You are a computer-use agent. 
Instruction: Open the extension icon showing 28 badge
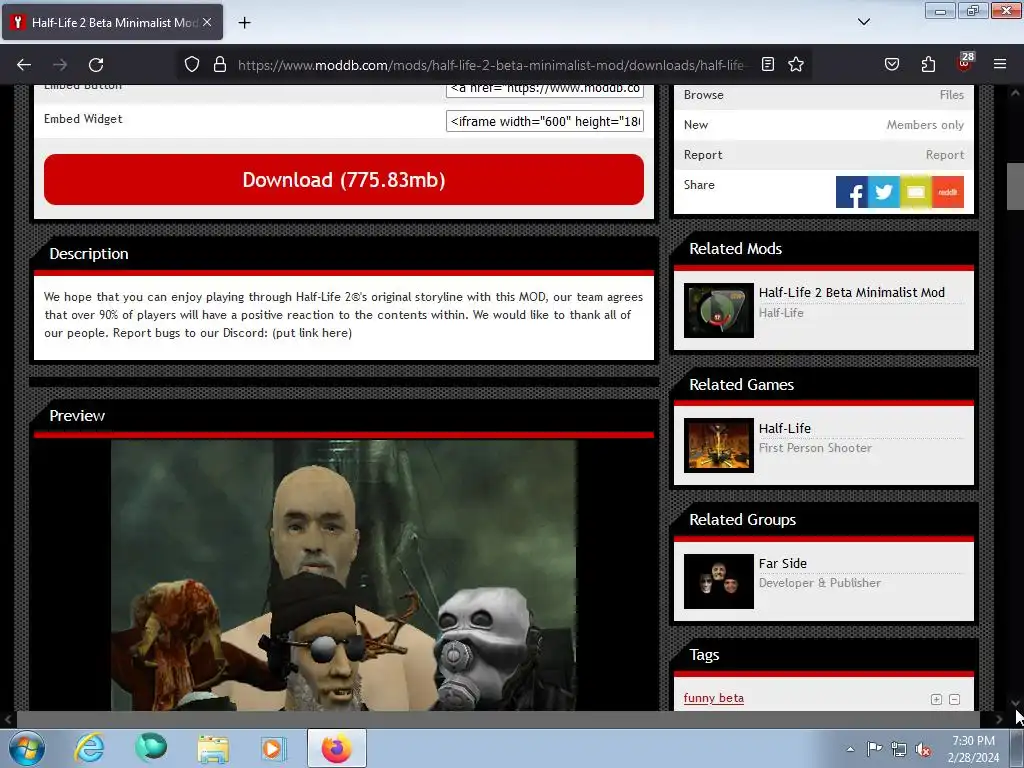pyautogui.click(x=965, y=63)
